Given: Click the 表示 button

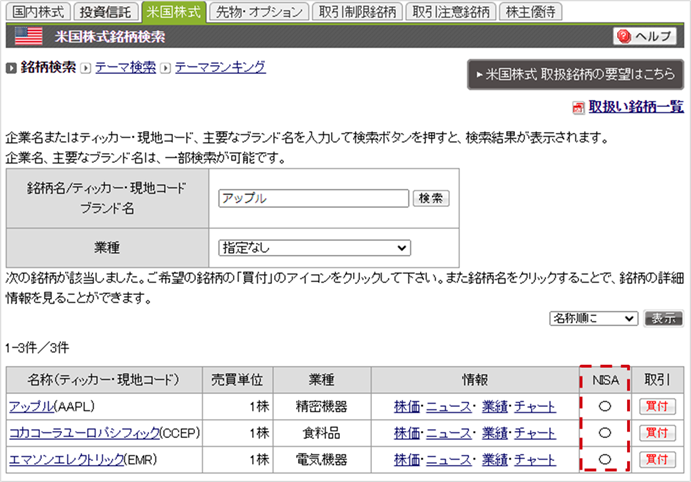Looking at the screenshot, I should coord(663,318).
